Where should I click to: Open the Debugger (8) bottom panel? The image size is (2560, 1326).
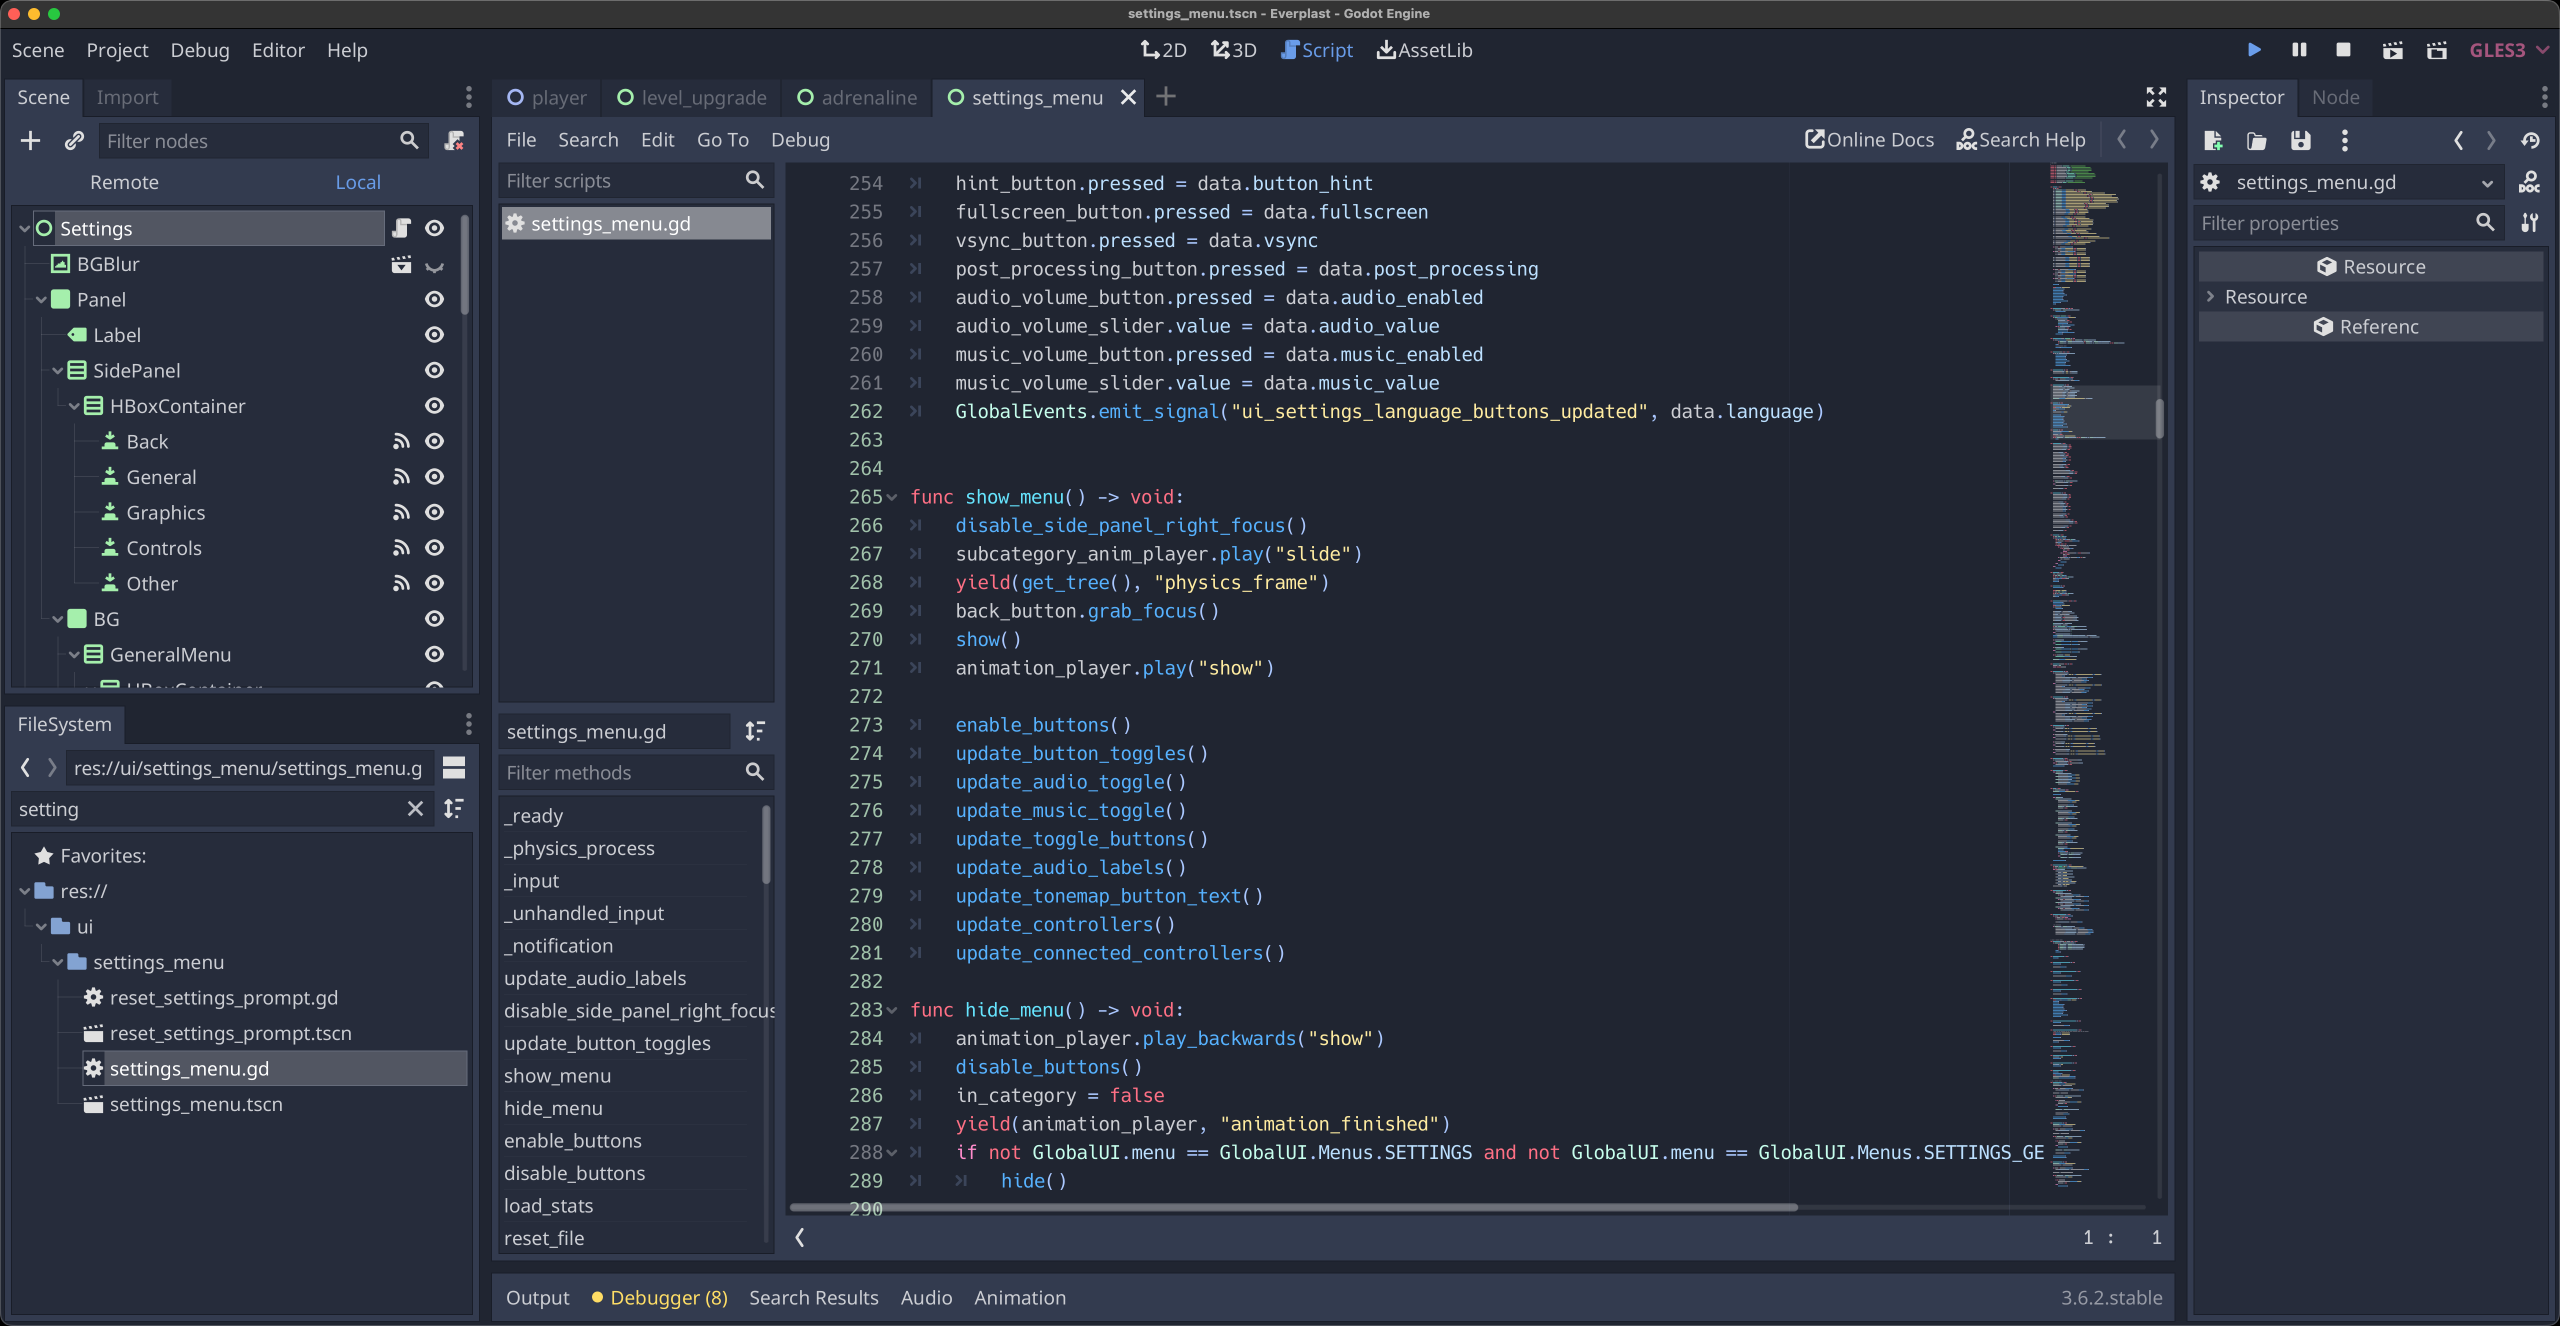[660, 1297]
